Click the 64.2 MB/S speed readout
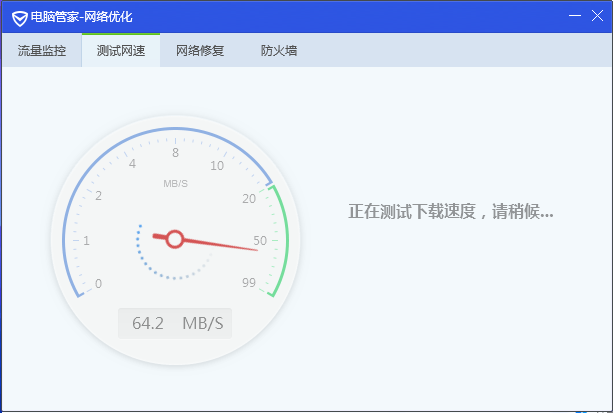The height and width of the screenshot is (413, 613). point(175,323)
